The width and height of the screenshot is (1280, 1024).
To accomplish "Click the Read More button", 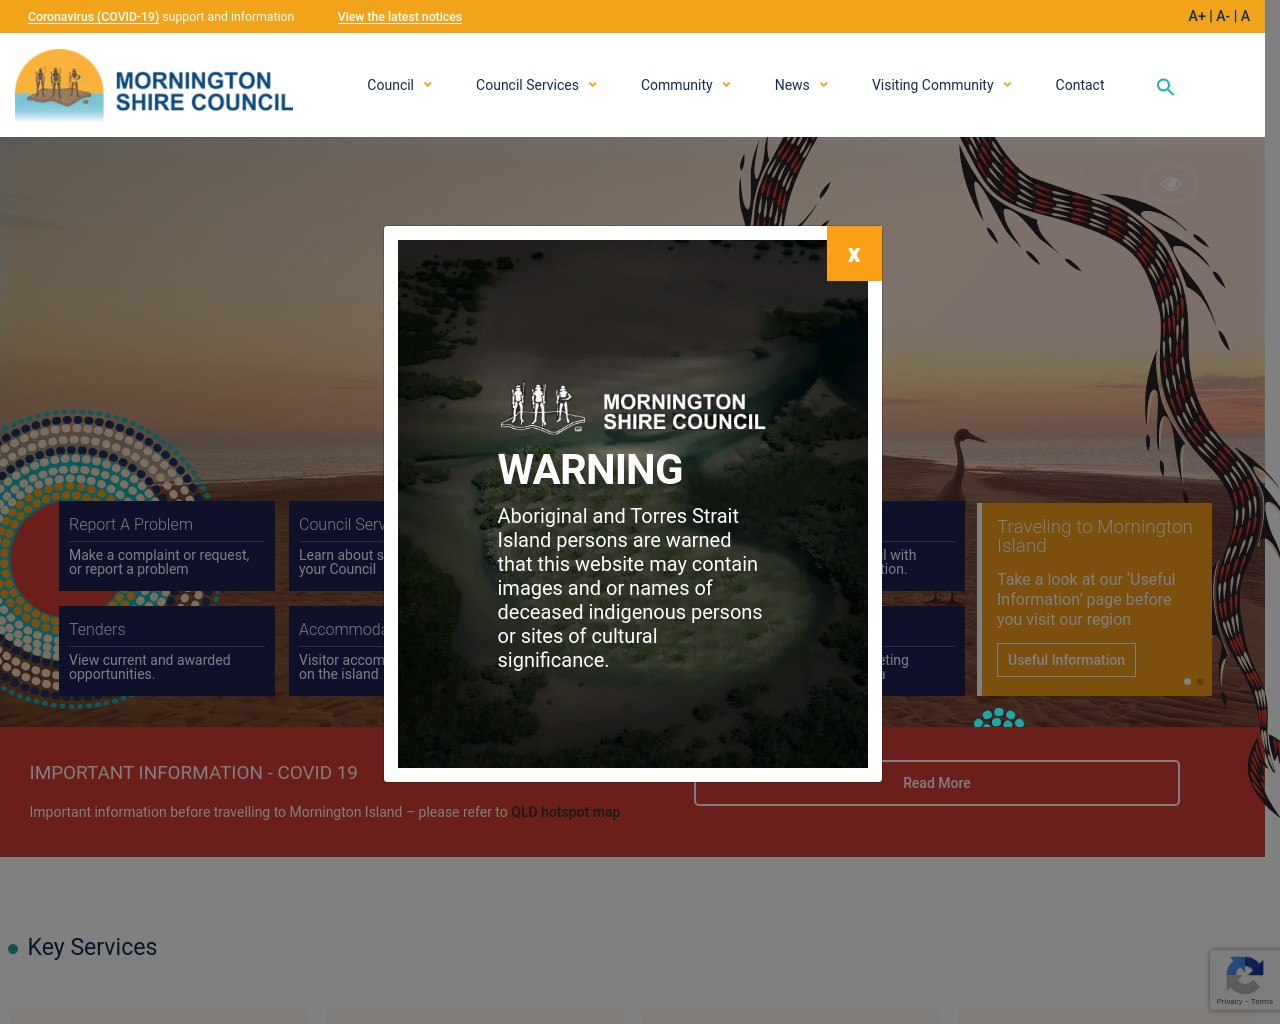I will click(x=936, y=783).
